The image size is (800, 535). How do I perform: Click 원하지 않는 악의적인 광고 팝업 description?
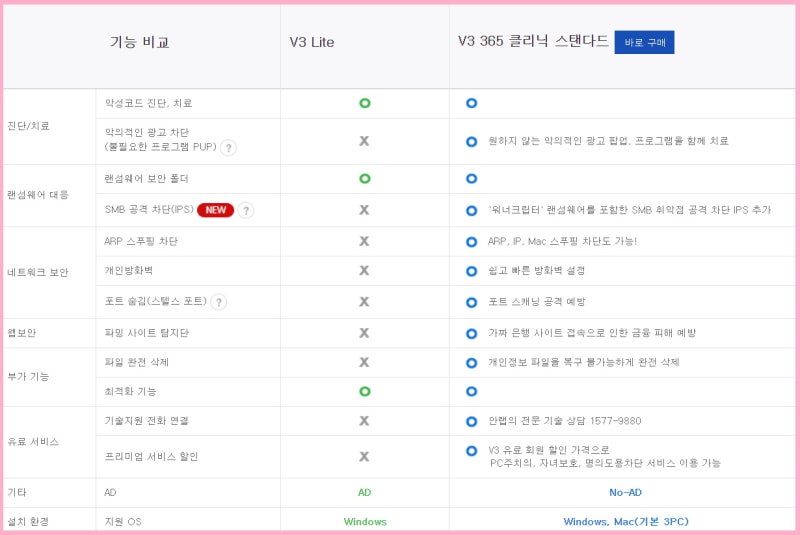click(608, 141)
